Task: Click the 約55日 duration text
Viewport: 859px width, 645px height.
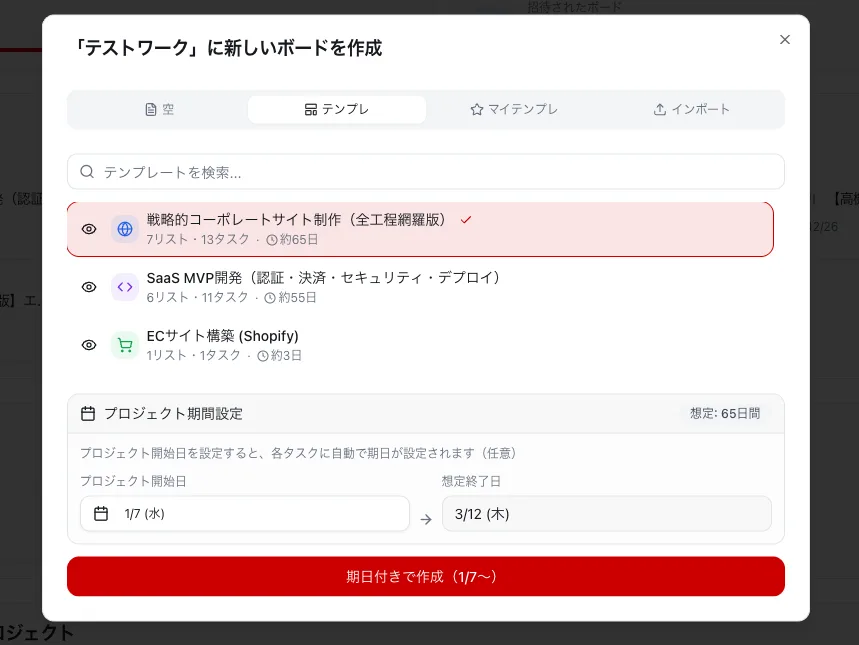Action: pos(297,298)
